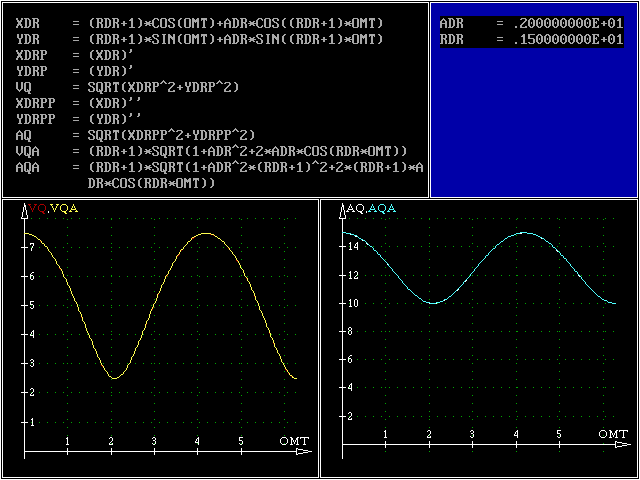This screenshot has height=480, width=640.
Task: Click the yellow VQA legend label
Action: [64, 209]
